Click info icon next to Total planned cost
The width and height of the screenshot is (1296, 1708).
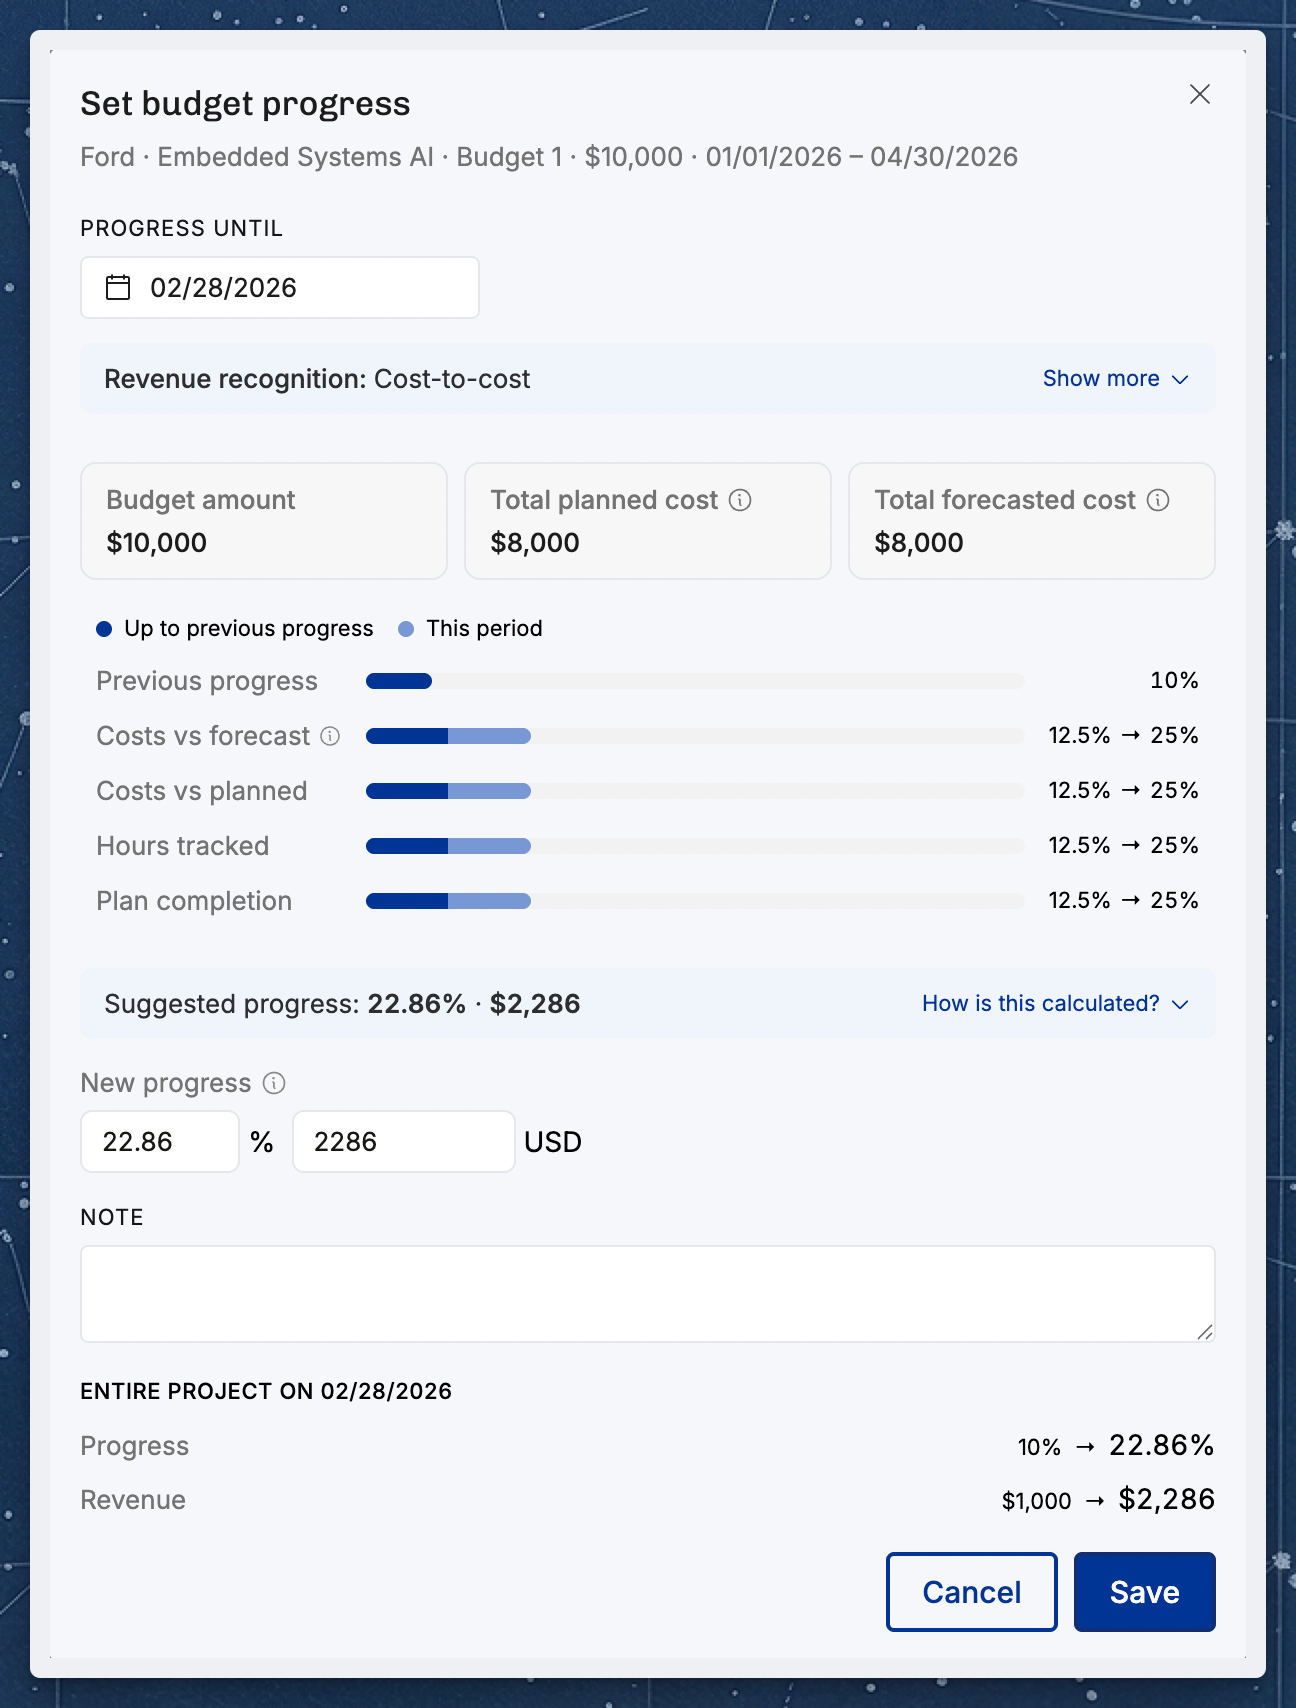[740, 500]
